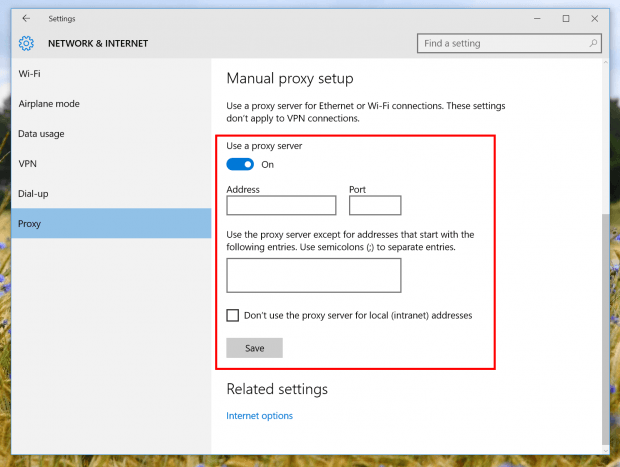Turn off the Use a proxy server toggle
Screen dimensions: 620x467
240,164
